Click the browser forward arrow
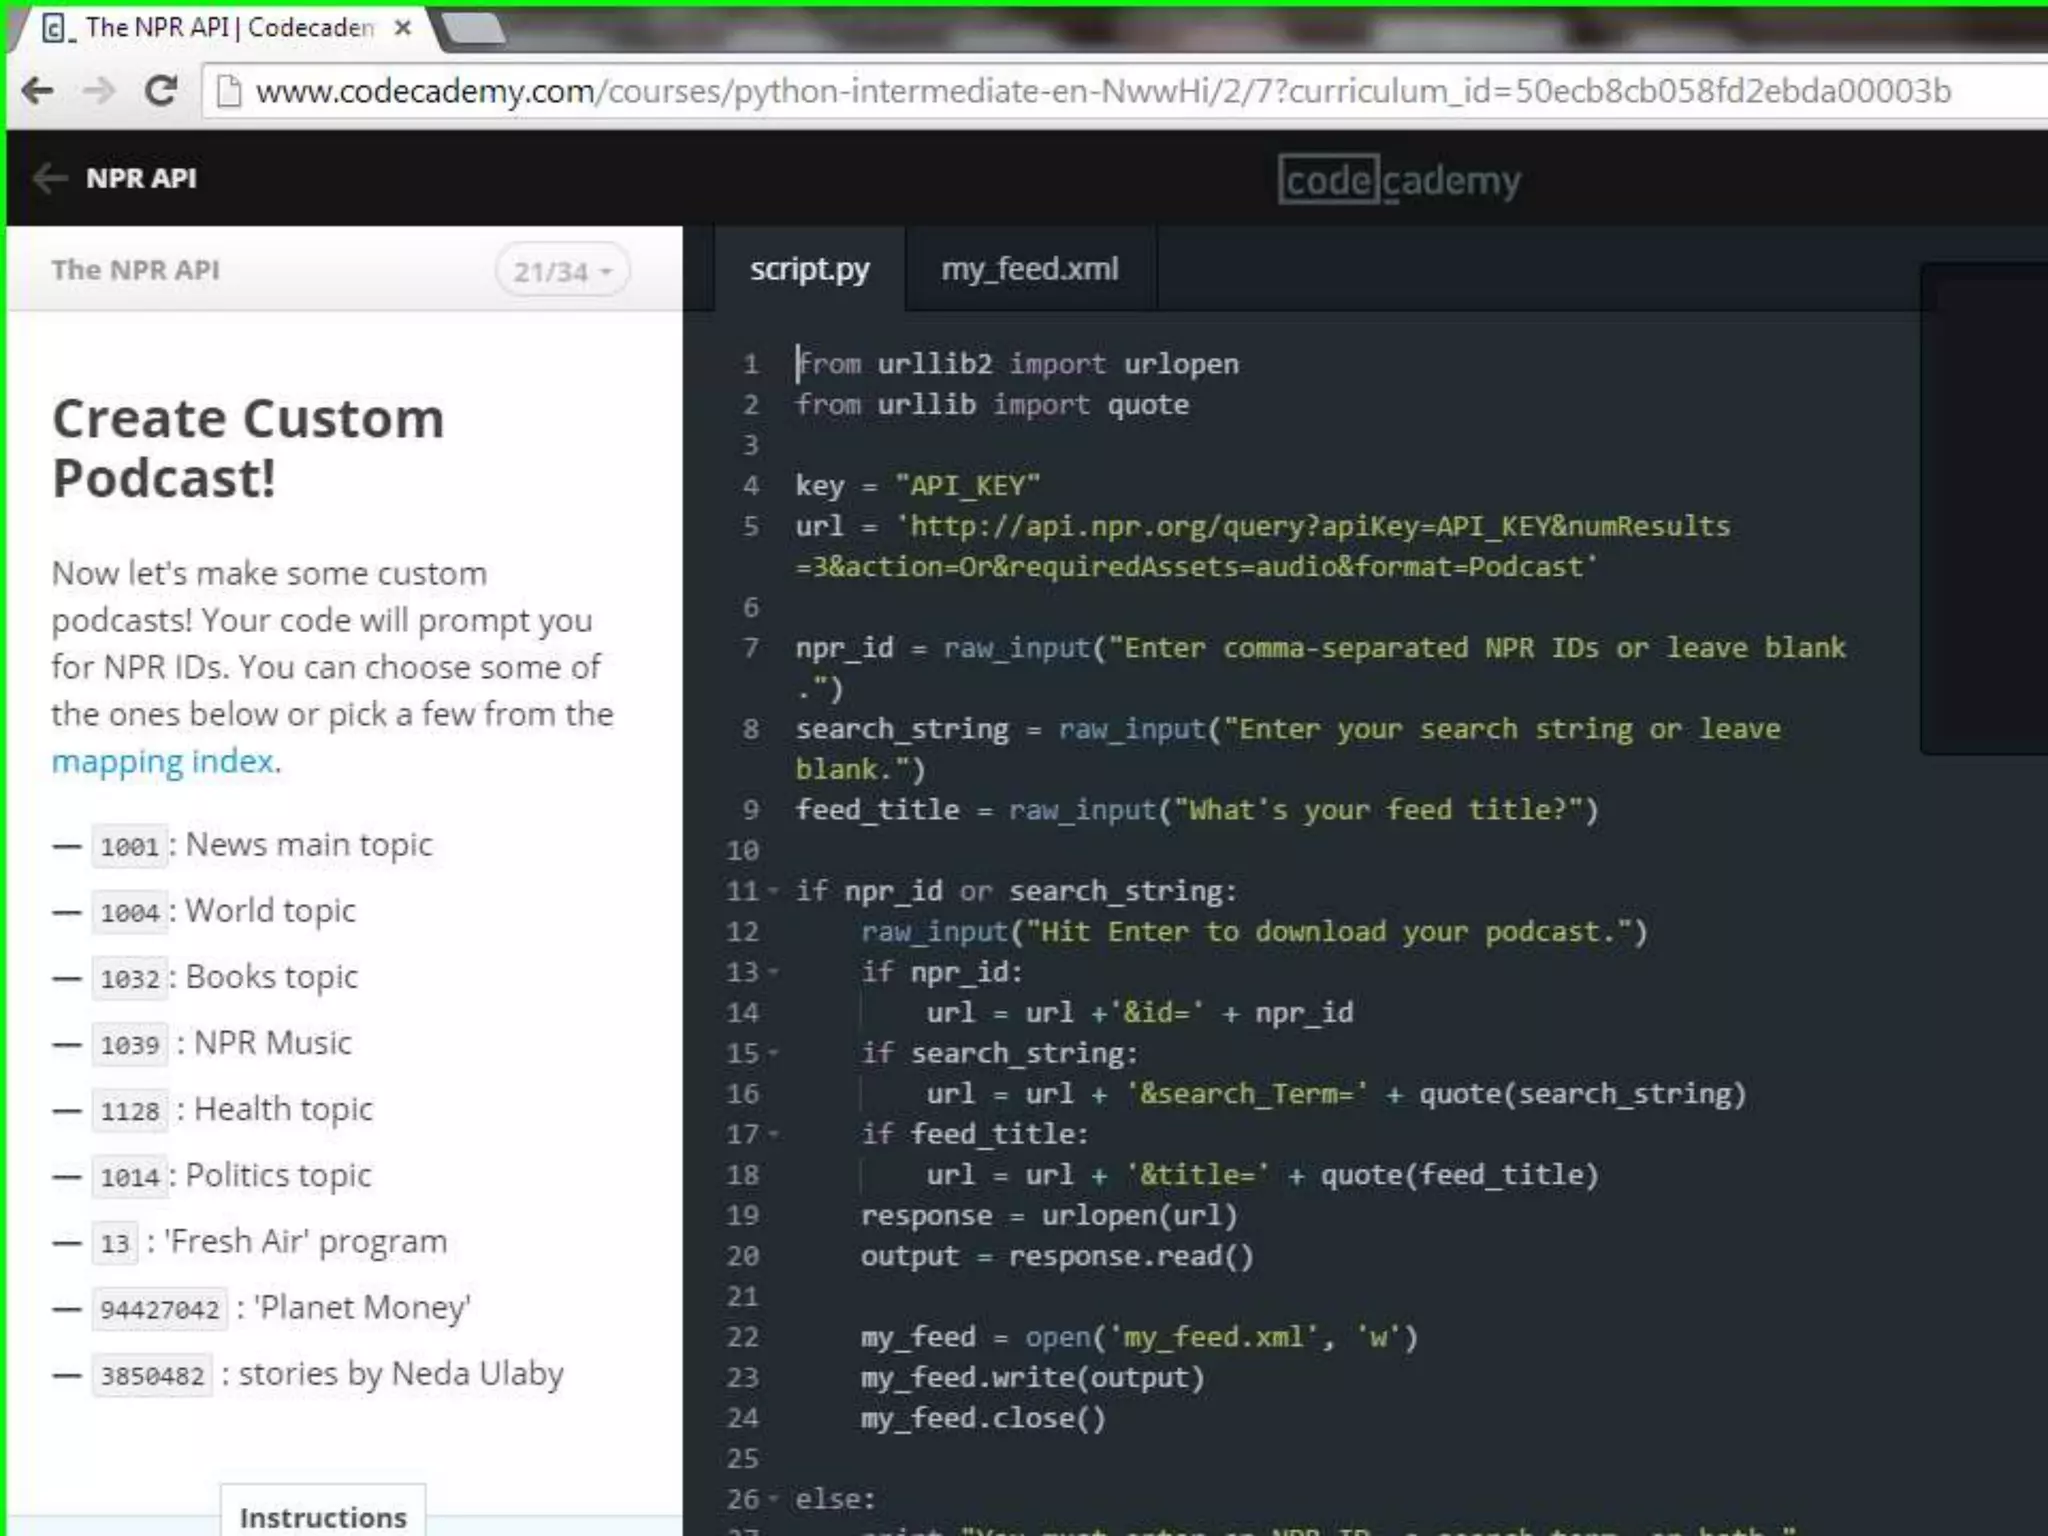Image resolution: width=2048 pixels, height=1536 pixels. [99, 91]
